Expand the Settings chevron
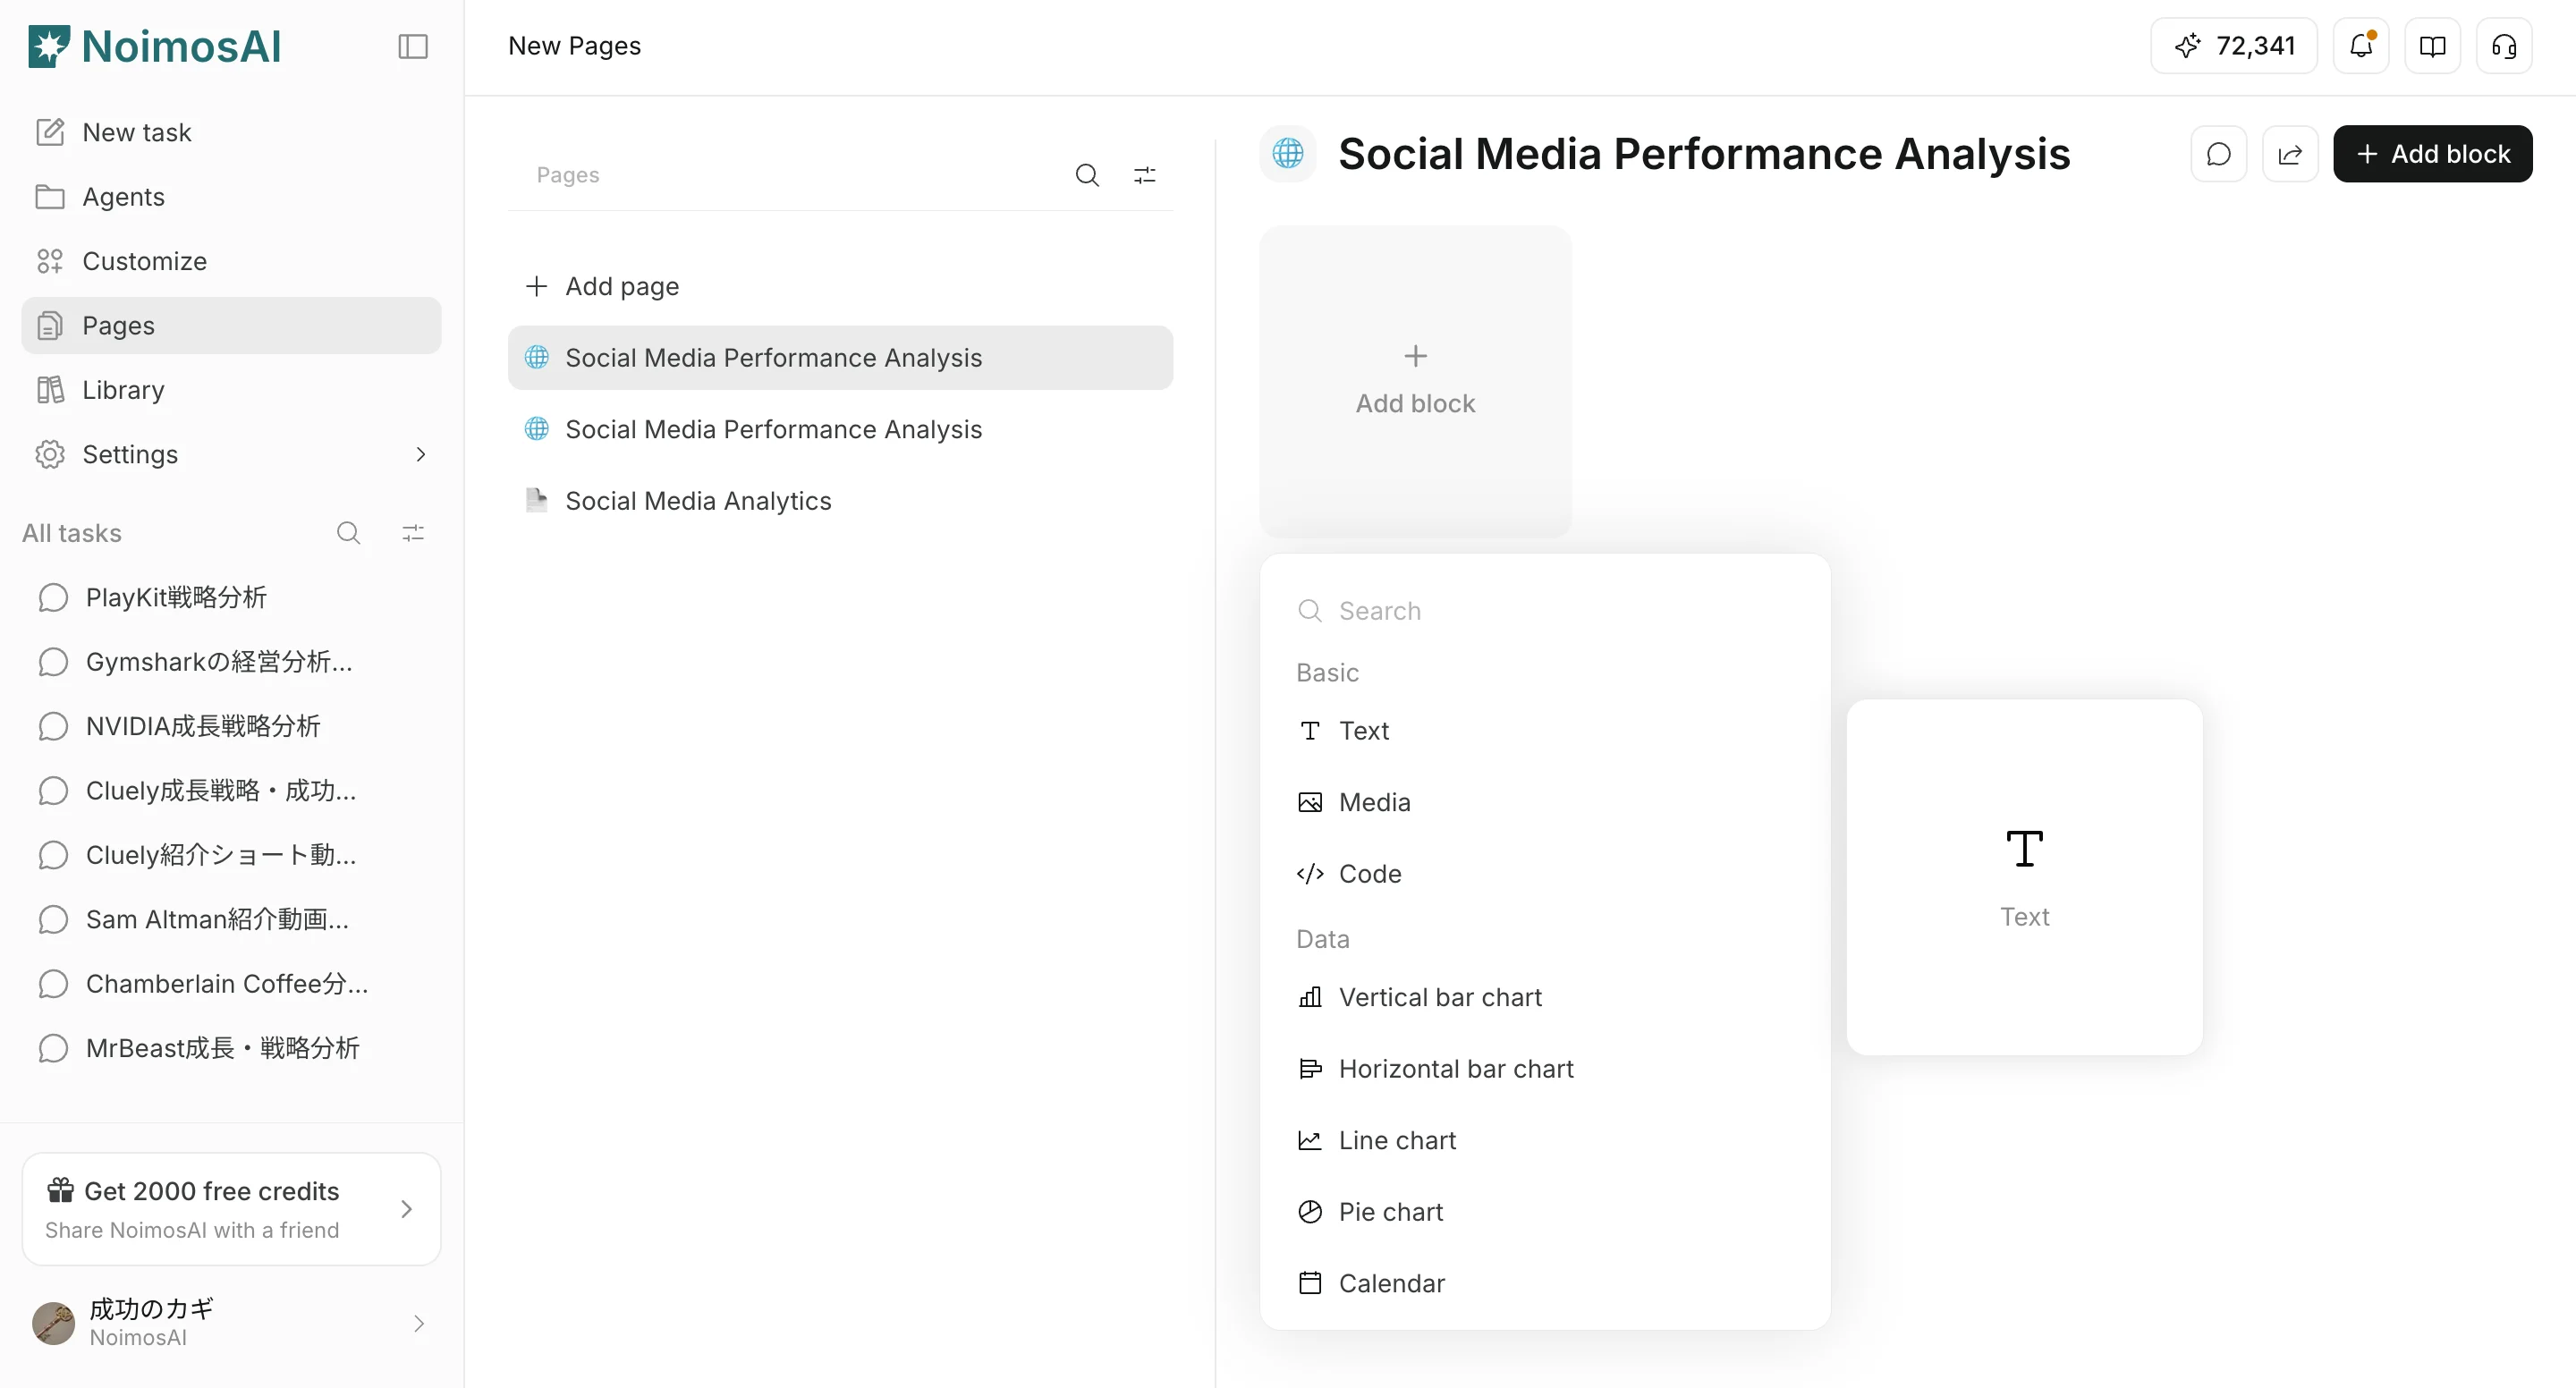Image resolution: width=2576 pixels, height=1388 pixels. [x=420, y=454]
